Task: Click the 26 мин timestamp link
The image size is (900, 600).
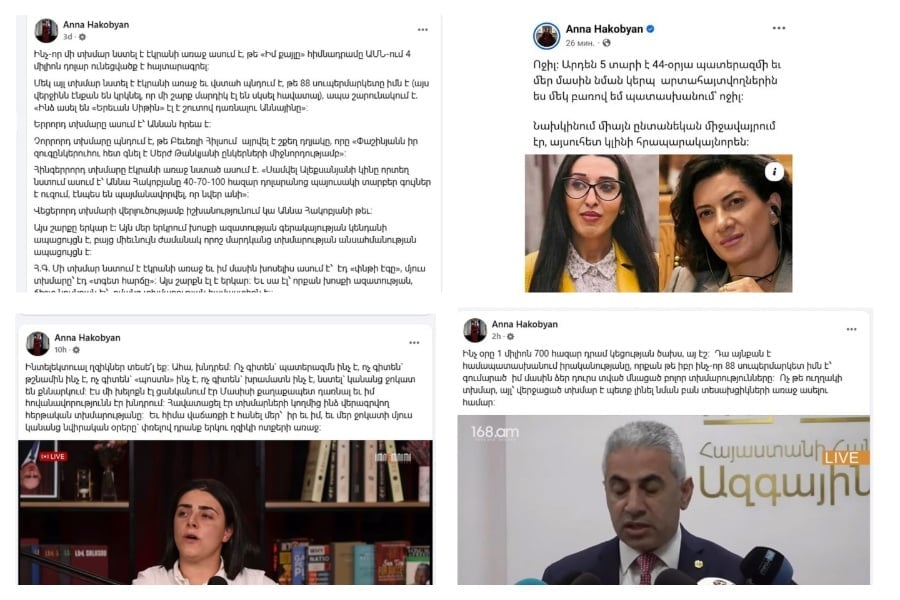Action: [580, 43]
